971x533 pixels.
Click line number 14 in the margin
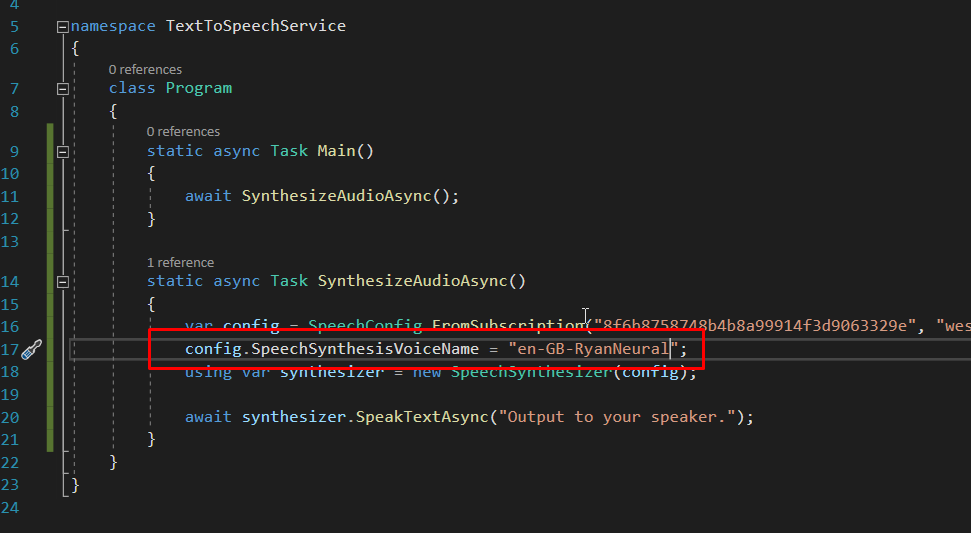click(x=10, y=282)
